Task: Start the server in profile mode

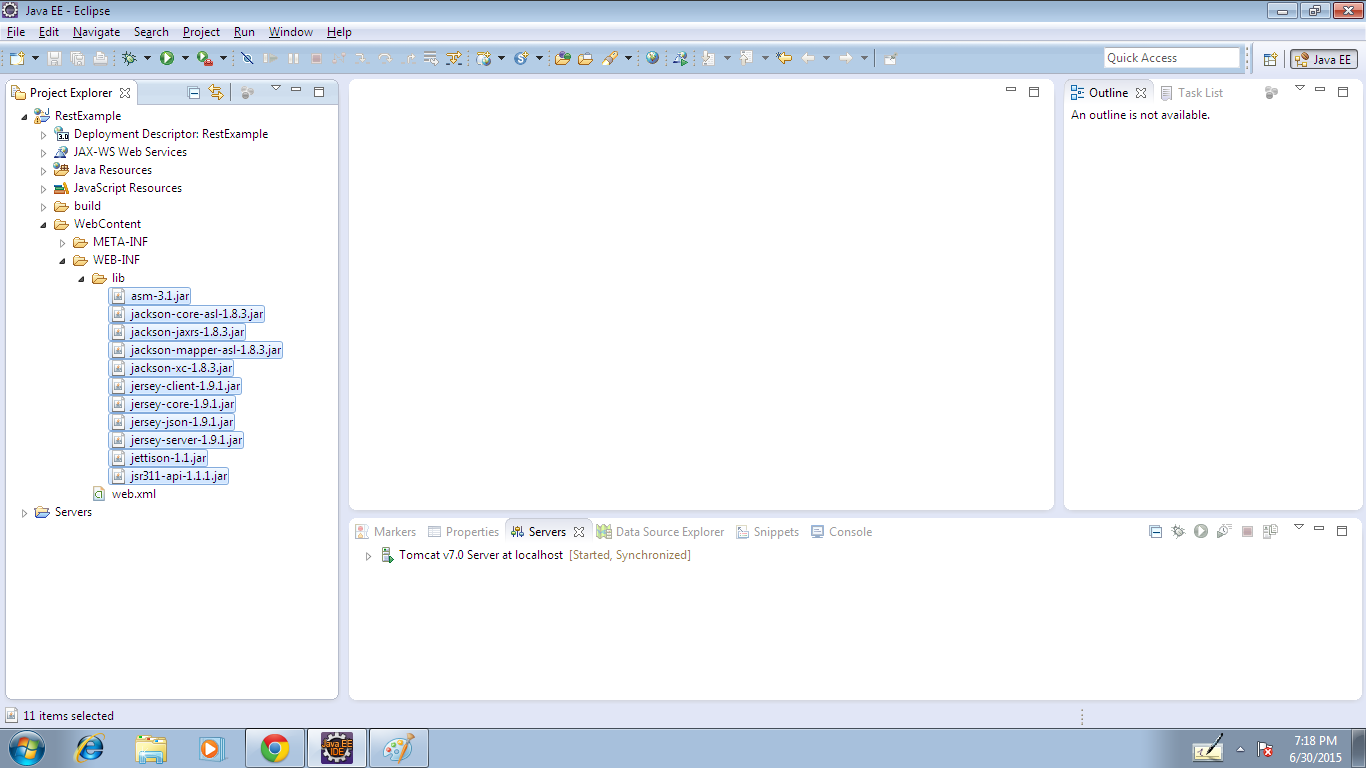Action: (x=1224, y=532)
